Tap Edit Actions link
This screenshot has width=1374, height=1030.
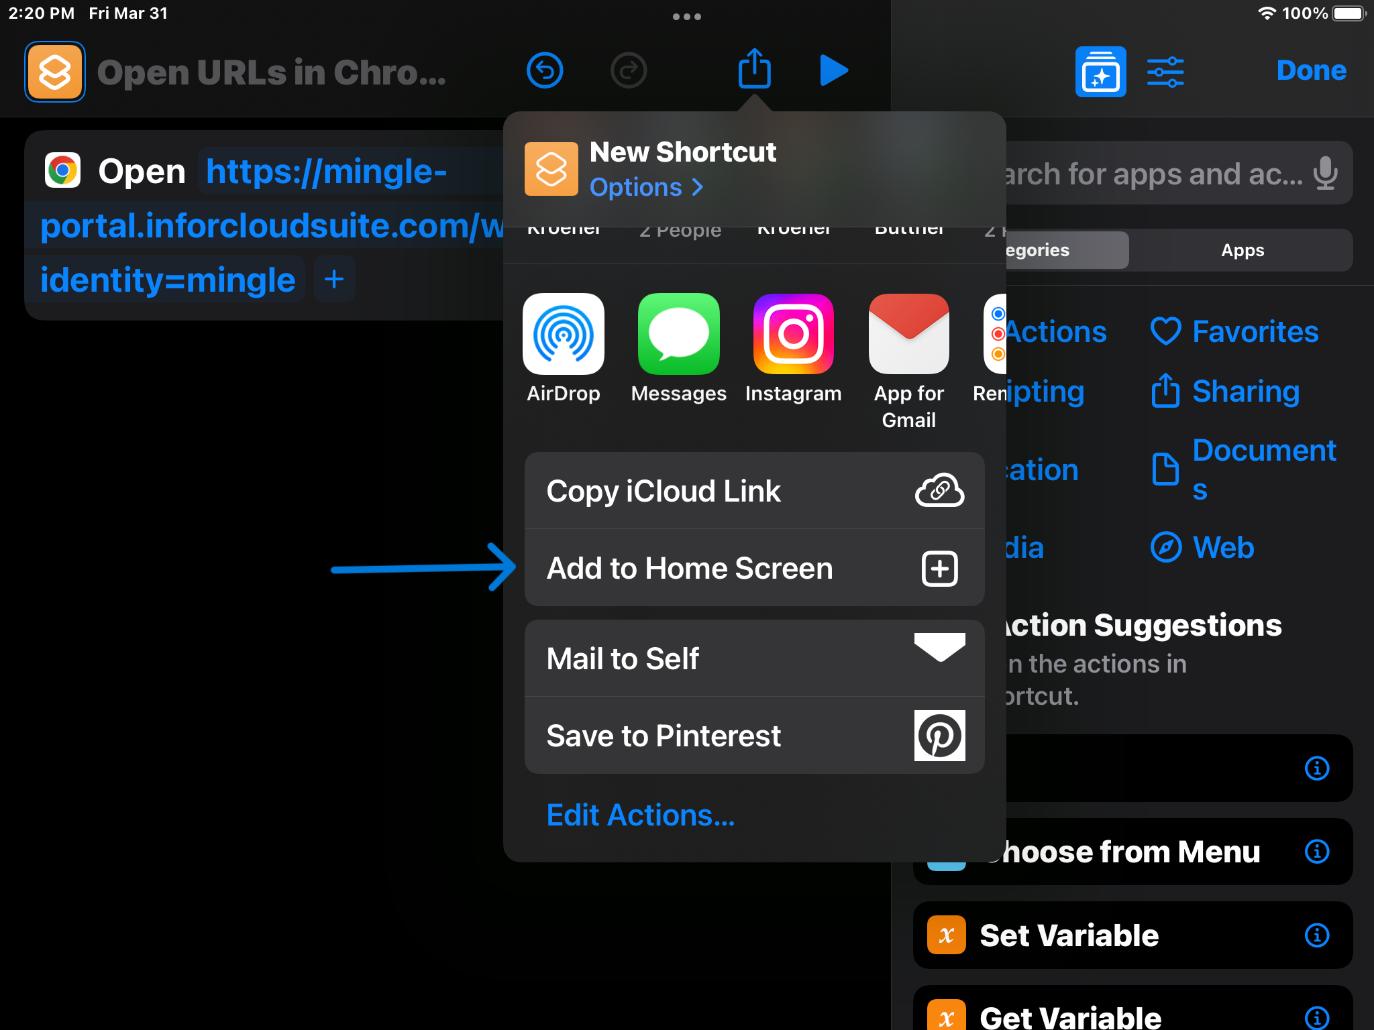coord(640,815)
